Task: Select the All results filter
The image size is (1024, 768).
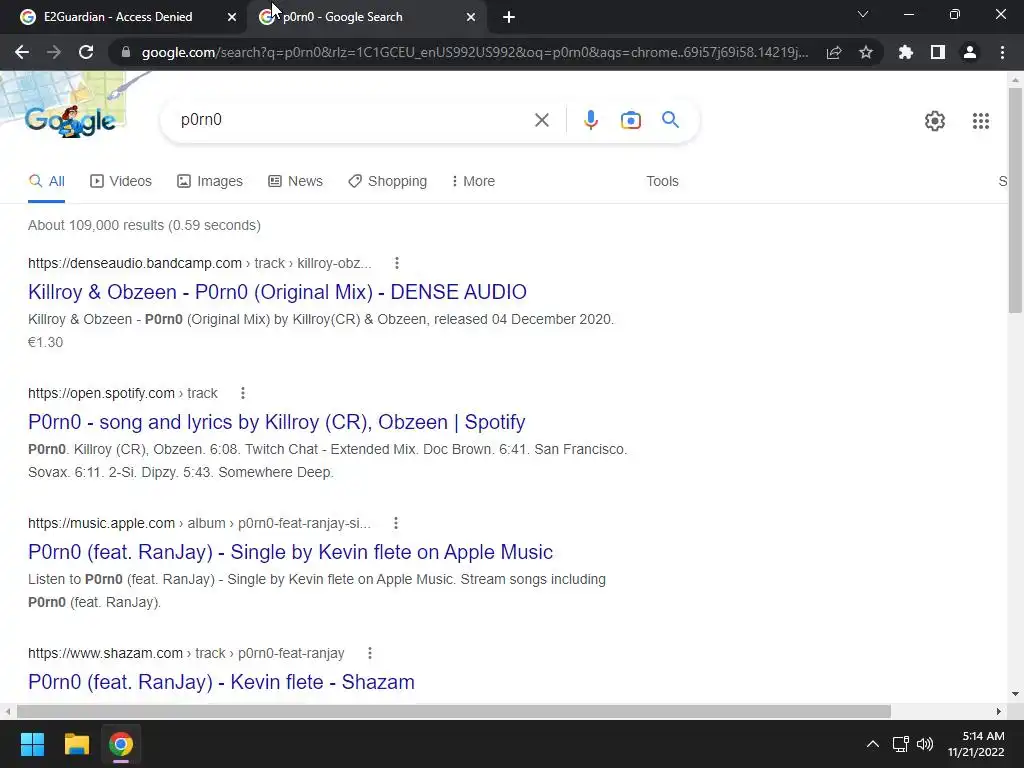Action: (46, 182)
